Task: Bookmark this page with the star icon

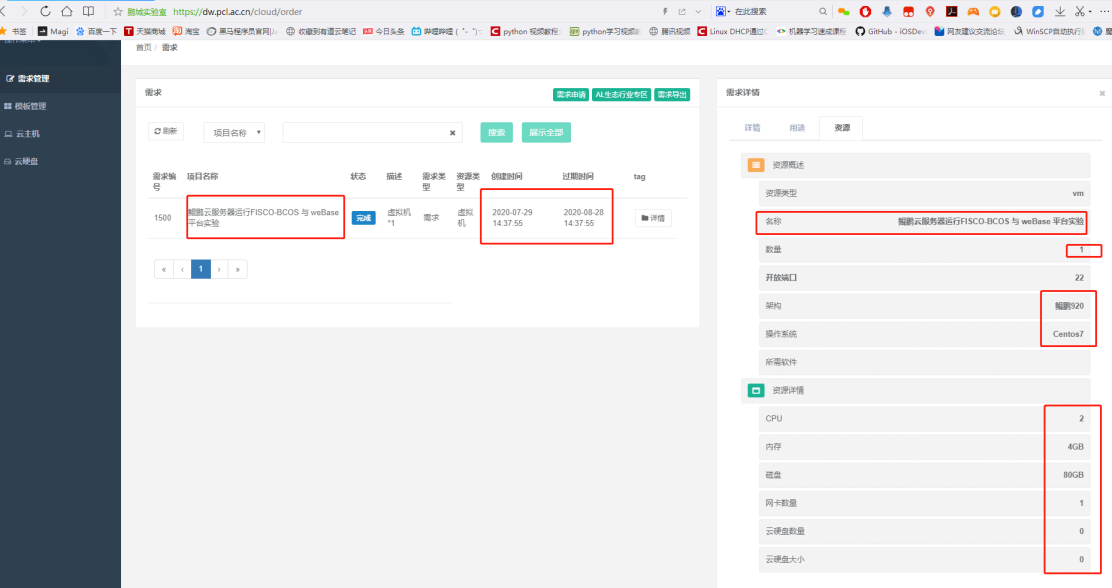Action: tap(118, 11)
